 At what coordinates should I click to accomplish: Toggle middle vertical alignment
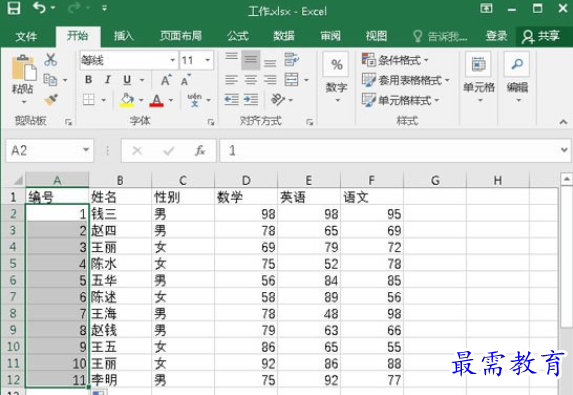251,60
